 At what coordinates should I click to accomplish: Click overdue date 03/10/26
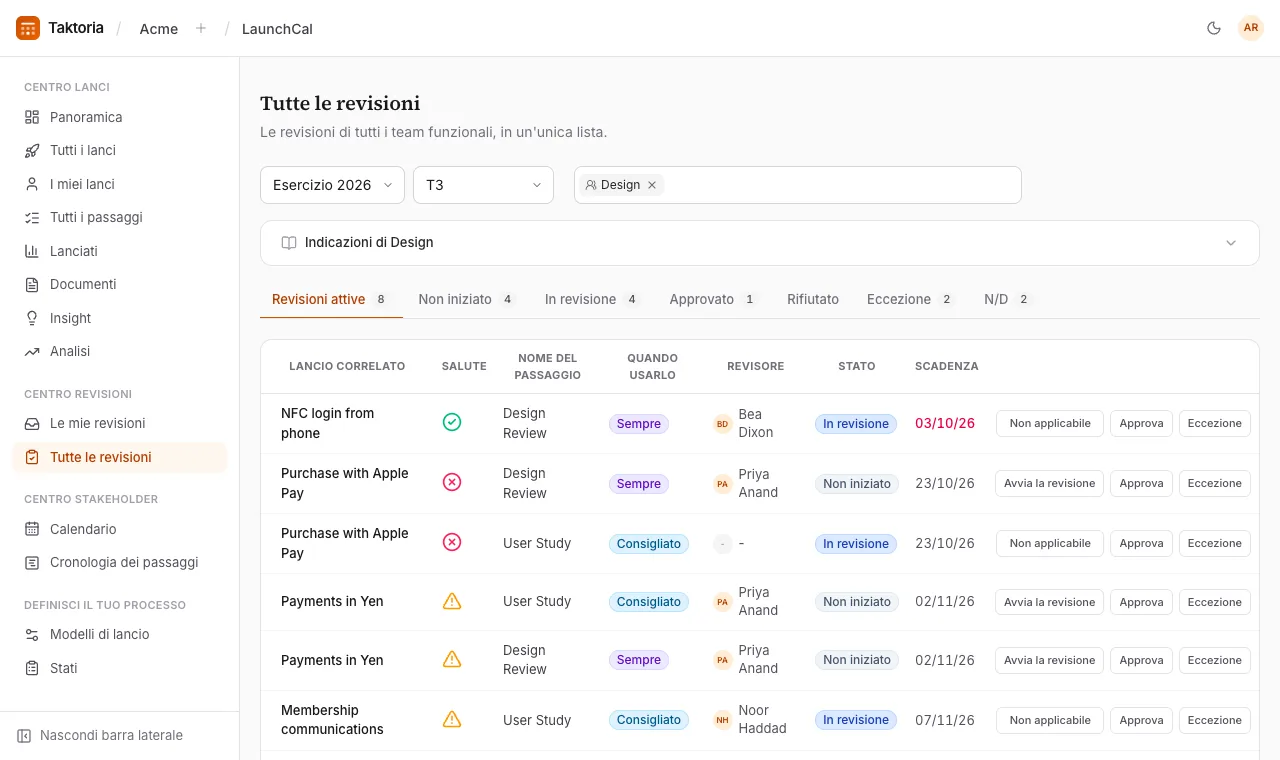point(945,423)
